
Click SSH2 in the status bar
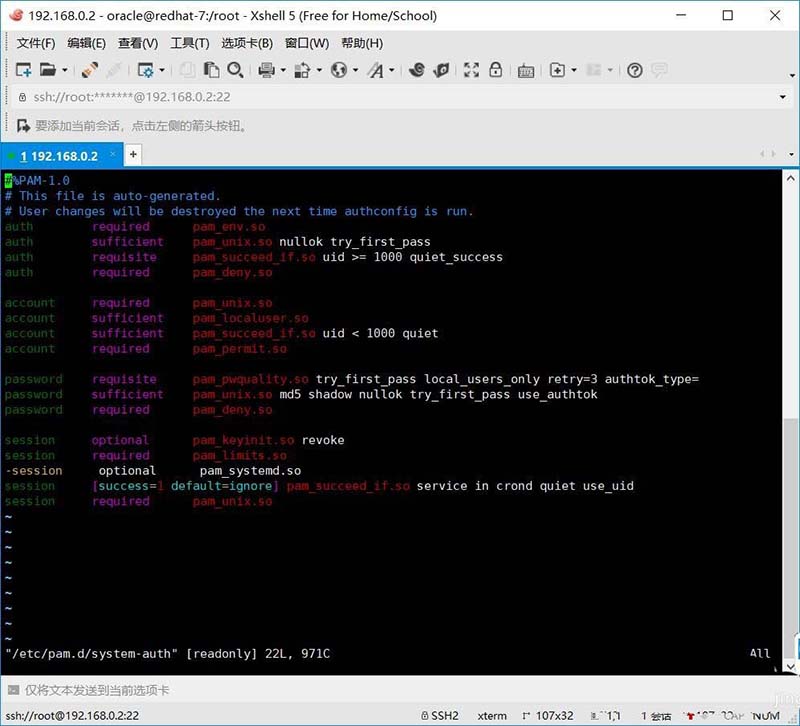coord(445,715)
